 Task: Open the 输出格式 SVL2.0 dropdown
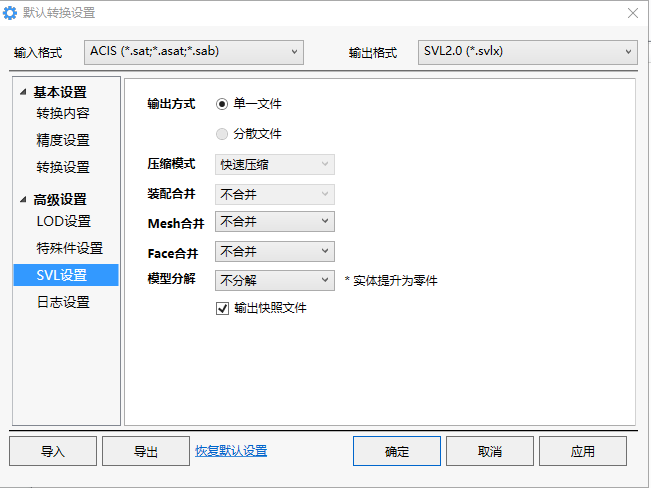coord(527,51)
